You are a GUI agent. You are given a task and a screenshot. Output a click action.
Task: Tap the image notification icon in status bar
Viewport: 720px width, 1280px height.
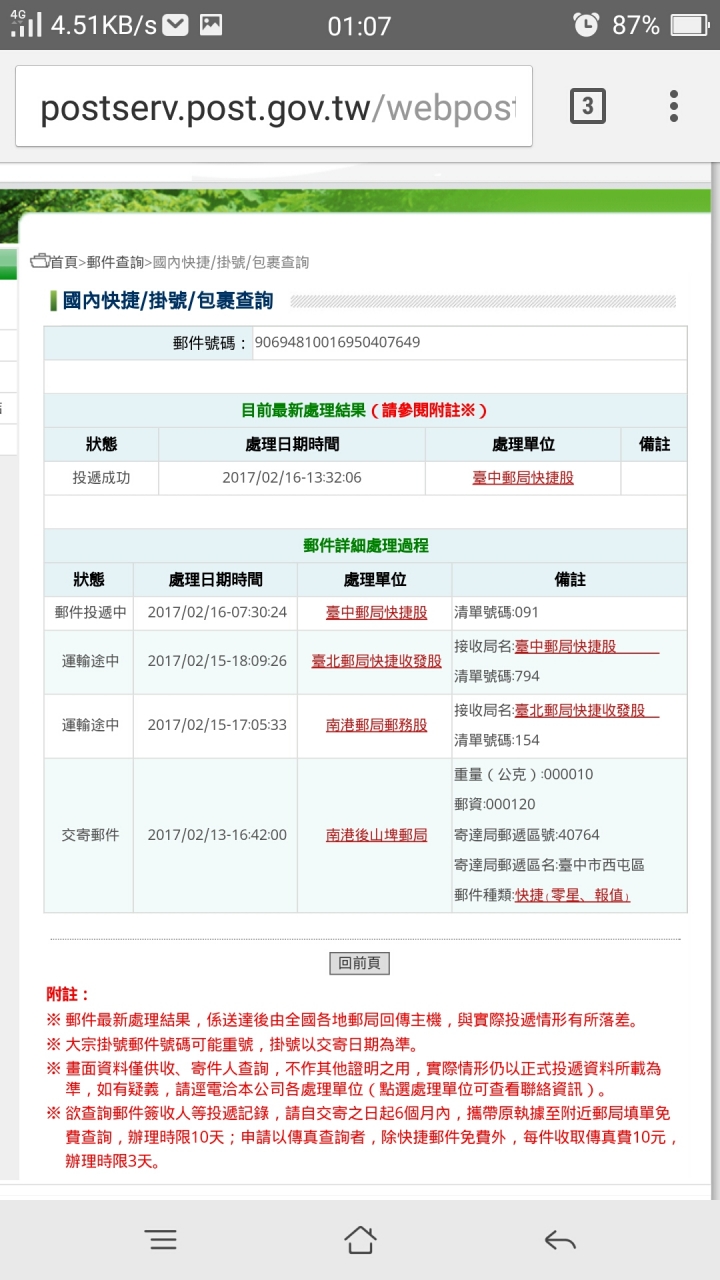click(211, 24)
